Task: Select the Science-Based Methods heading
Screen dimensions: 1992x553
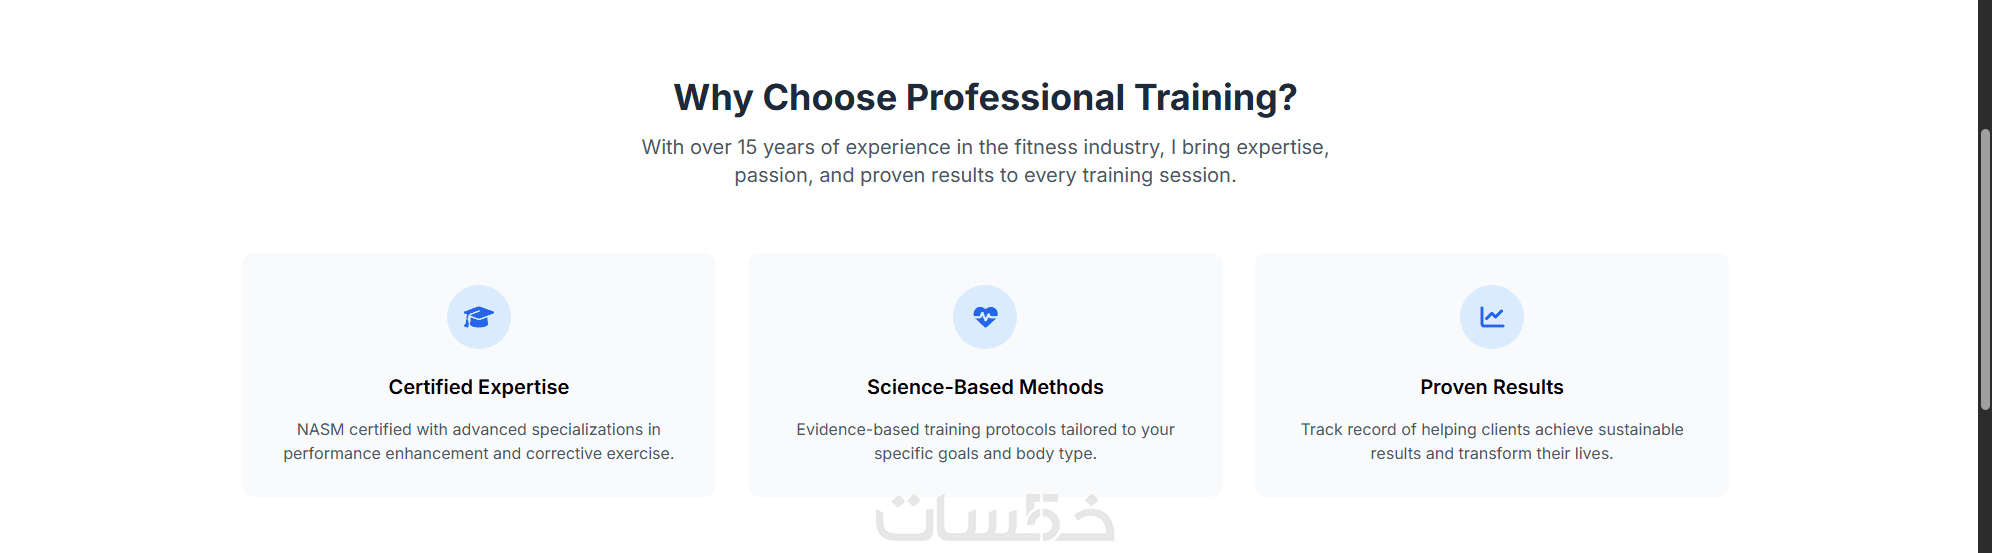Action: [x=985, y=387]
